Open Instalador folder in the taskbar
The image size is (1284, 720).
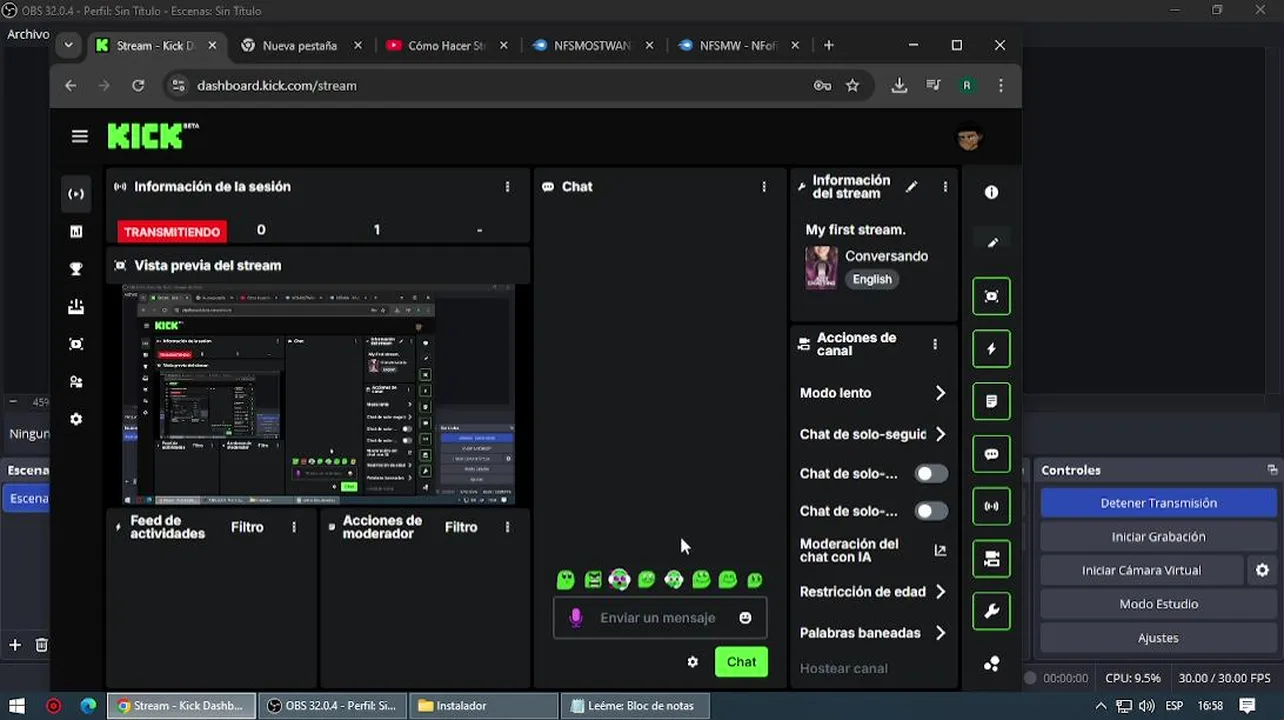483,706
